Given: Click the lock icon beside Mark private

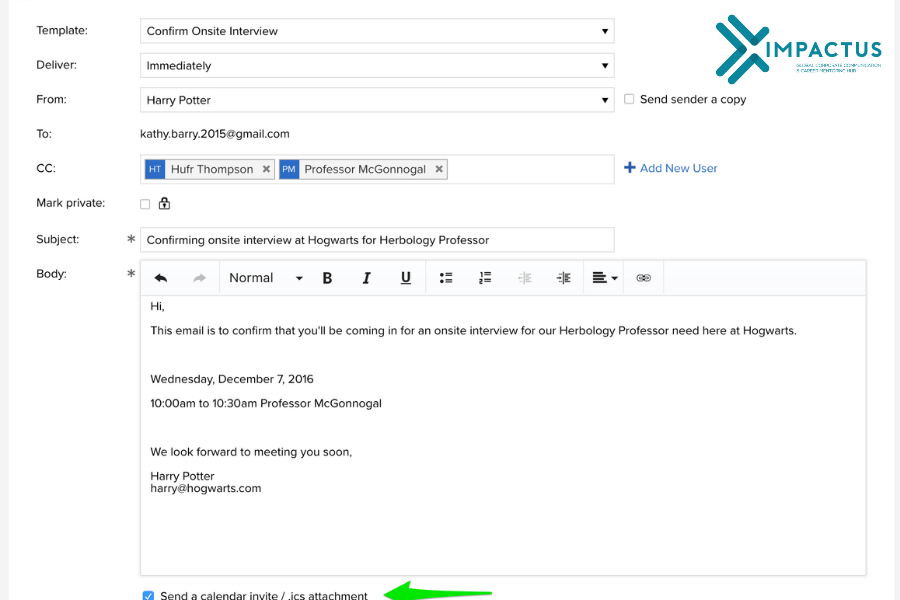Looking at the screenshot, I should click(x=164, y=203).
